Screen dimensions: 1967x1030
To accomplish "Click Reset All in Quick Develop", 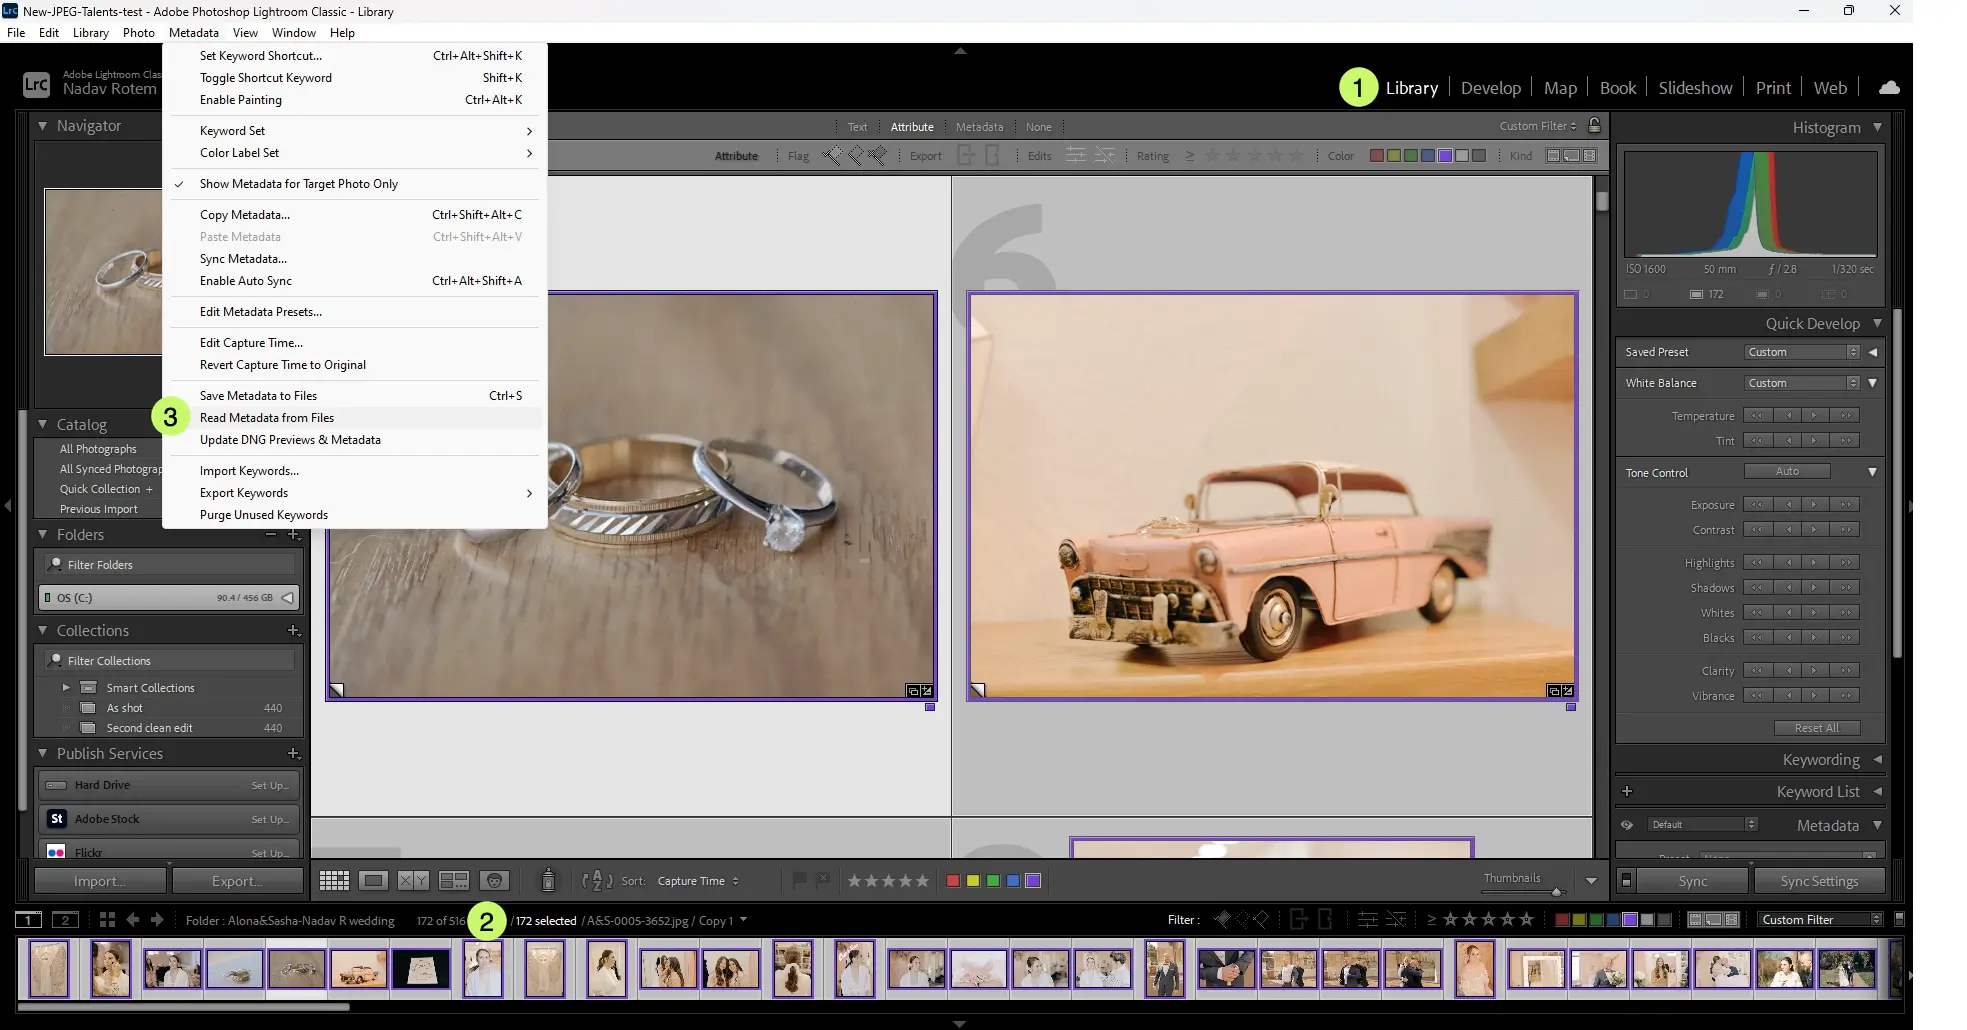I will [x=1816, y=728].
